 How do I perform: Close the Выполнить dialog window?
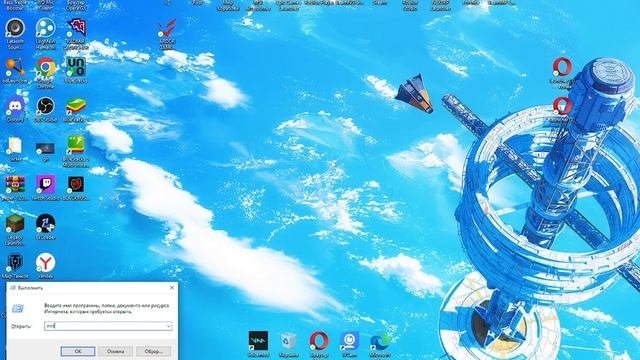coord(172,288)
